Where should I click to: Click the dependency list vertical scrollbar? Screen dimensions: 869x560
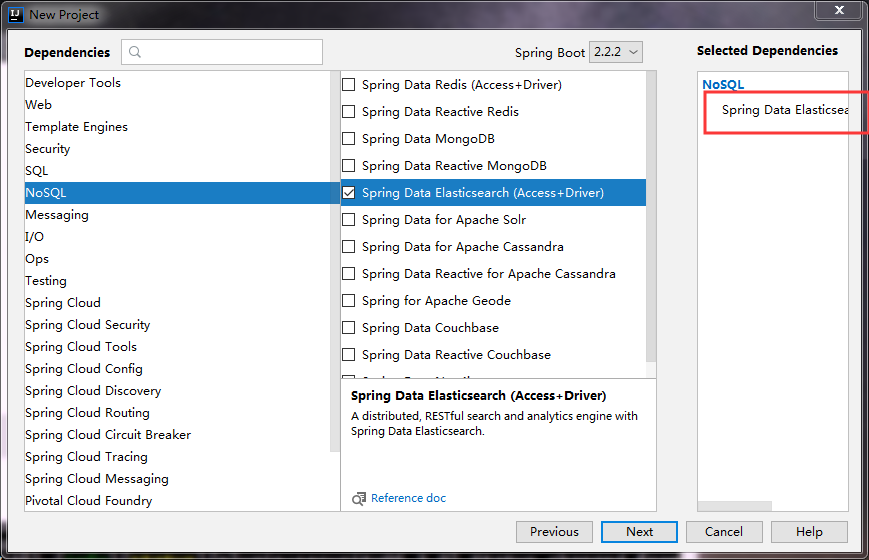tap(651, 216)
